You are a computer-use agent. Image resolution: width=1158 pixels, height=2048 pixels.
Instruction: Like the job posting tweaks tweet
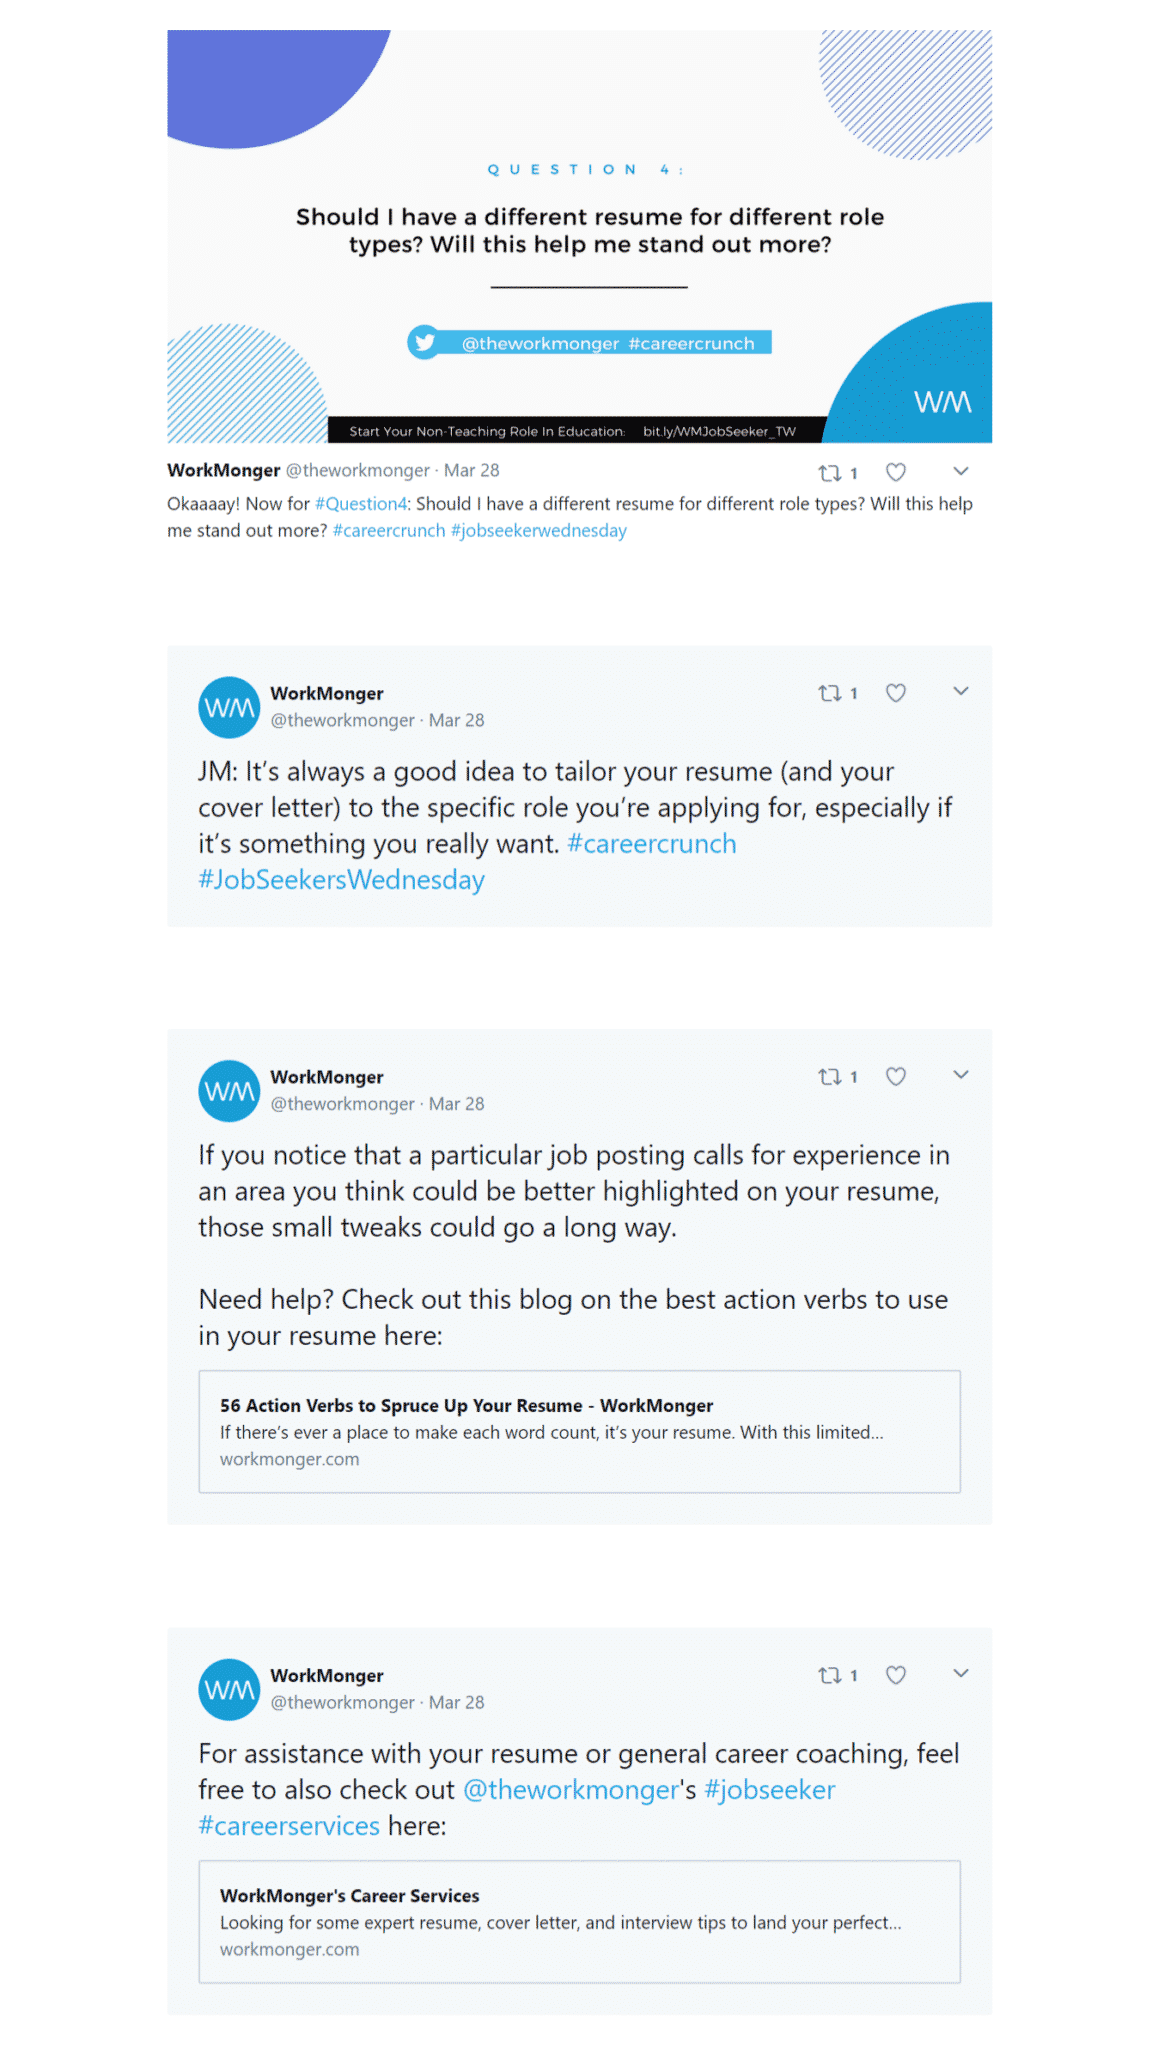click(896, 1077)
